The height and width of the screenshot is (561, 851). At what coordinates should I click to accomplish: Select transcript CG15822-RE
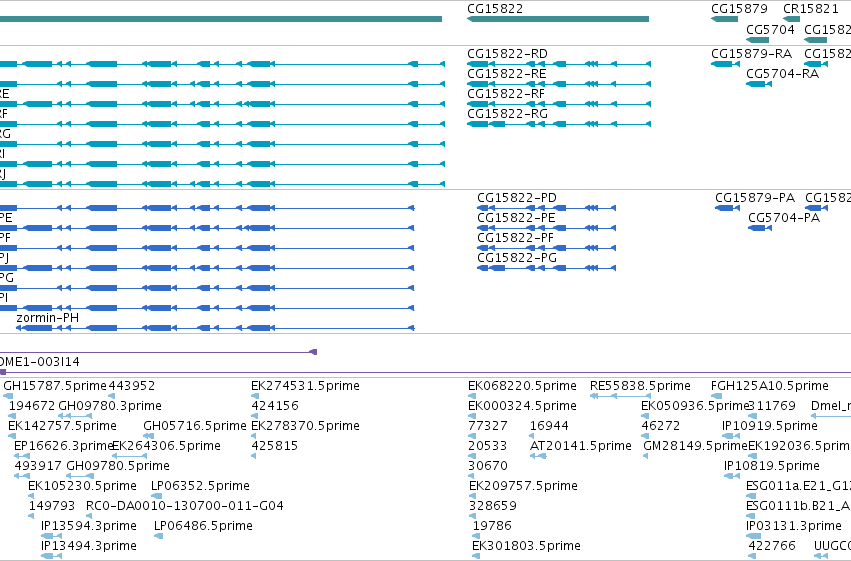(559, 84)
